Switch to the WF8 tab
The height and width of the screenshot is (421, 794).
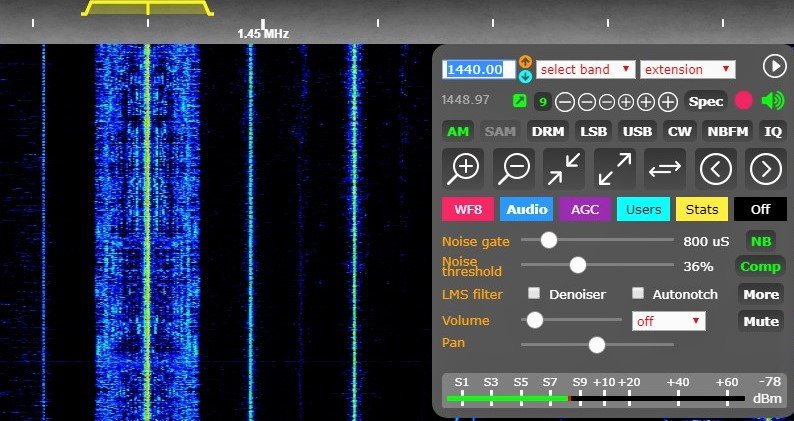pos(468,209)
